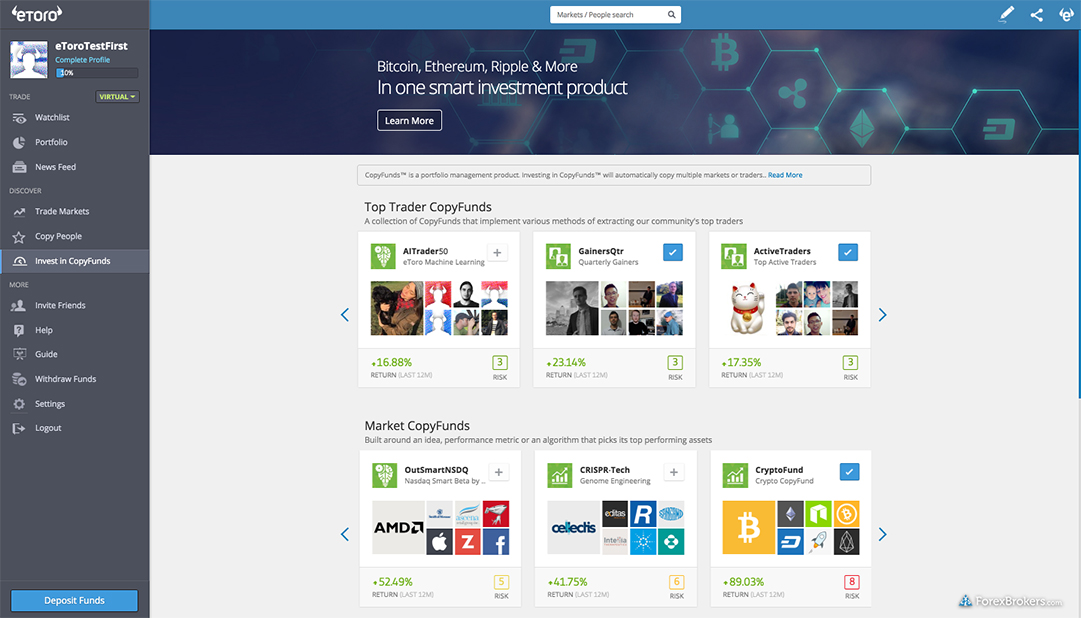The width and height of the screenshot is (1081, 618).
Task: Click the Deposit Funds button
Action: click(74, 601)
